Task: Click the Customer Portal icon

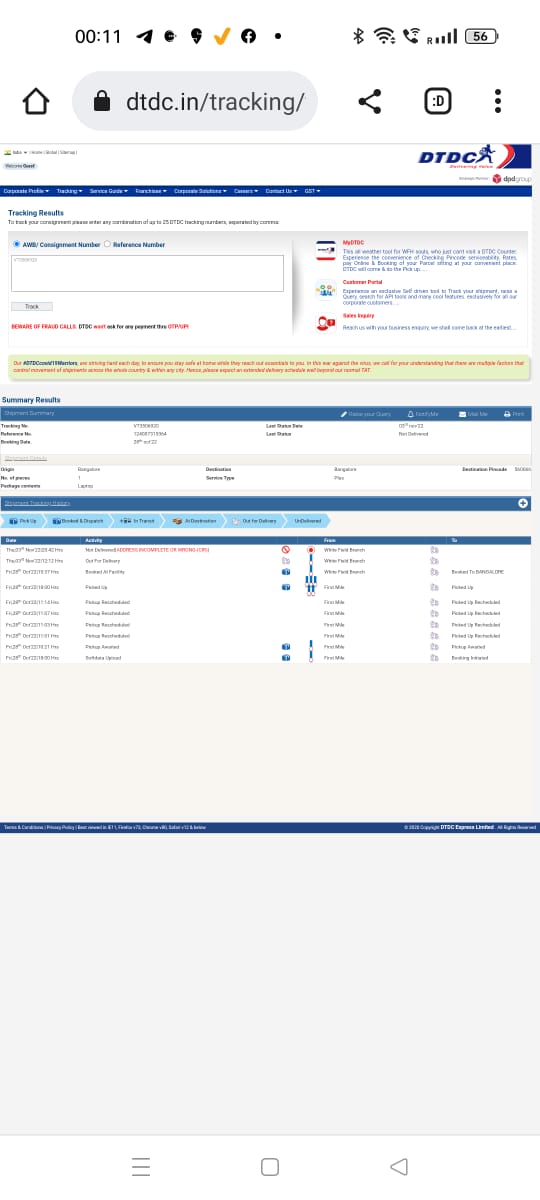Action: point(326,290)
